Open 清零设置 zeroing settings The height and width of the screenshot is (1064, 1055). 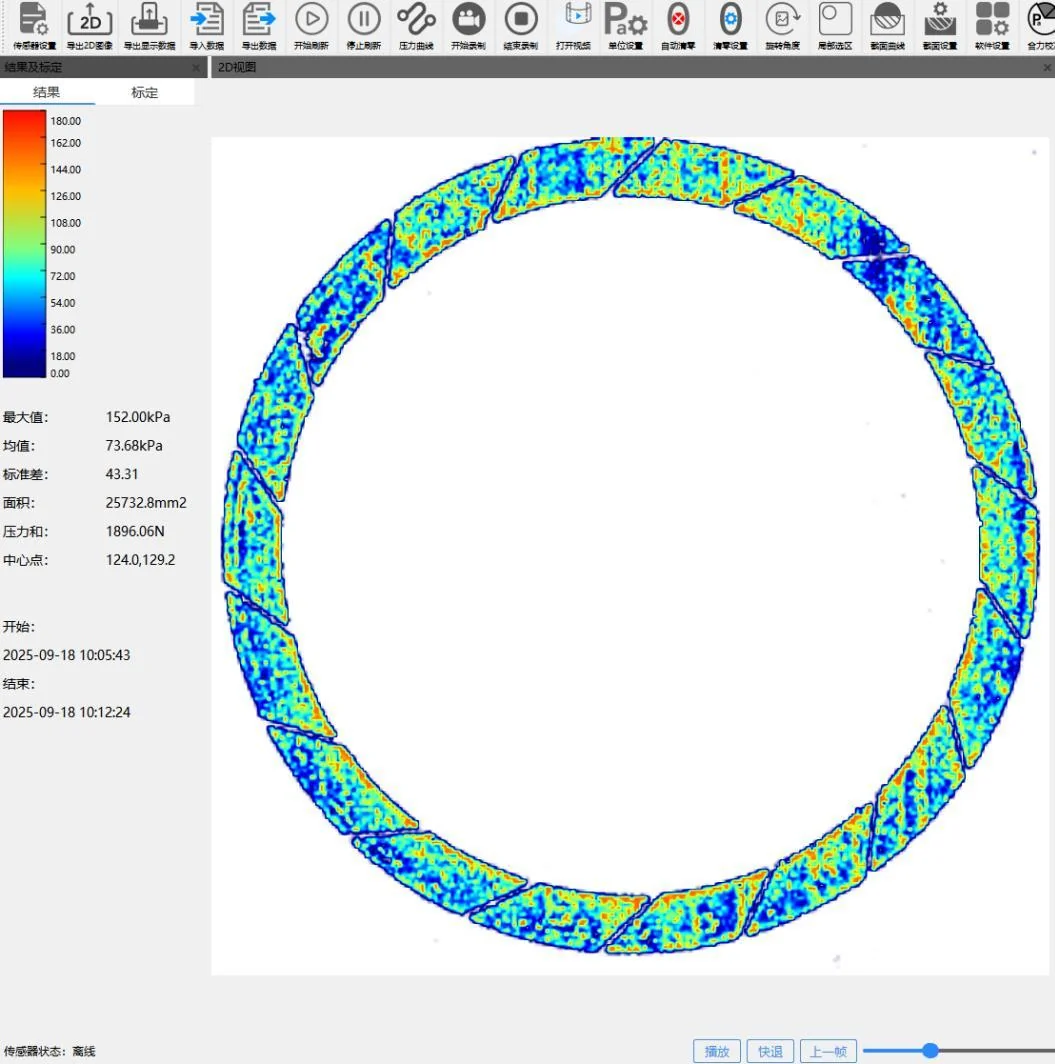click(730, 26)
